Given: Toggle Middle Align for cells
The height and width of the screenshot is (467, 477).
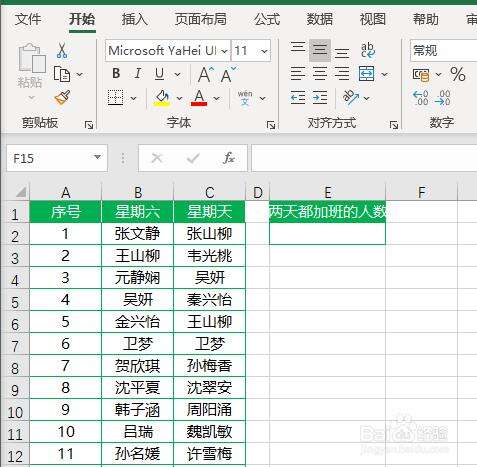Looking at the screenshot, I should tap(320, 50).
